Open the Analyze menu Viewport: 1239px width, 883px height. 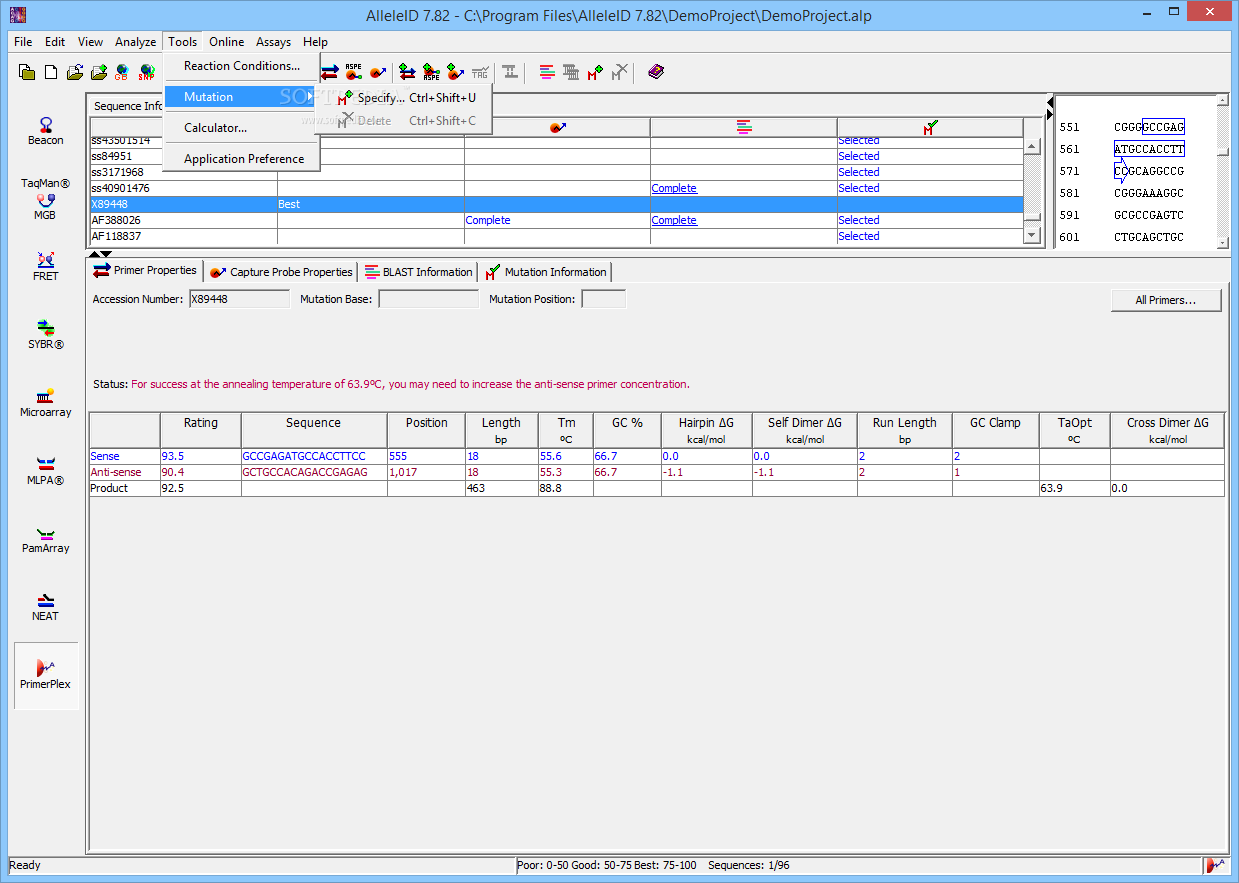(135, 42)
